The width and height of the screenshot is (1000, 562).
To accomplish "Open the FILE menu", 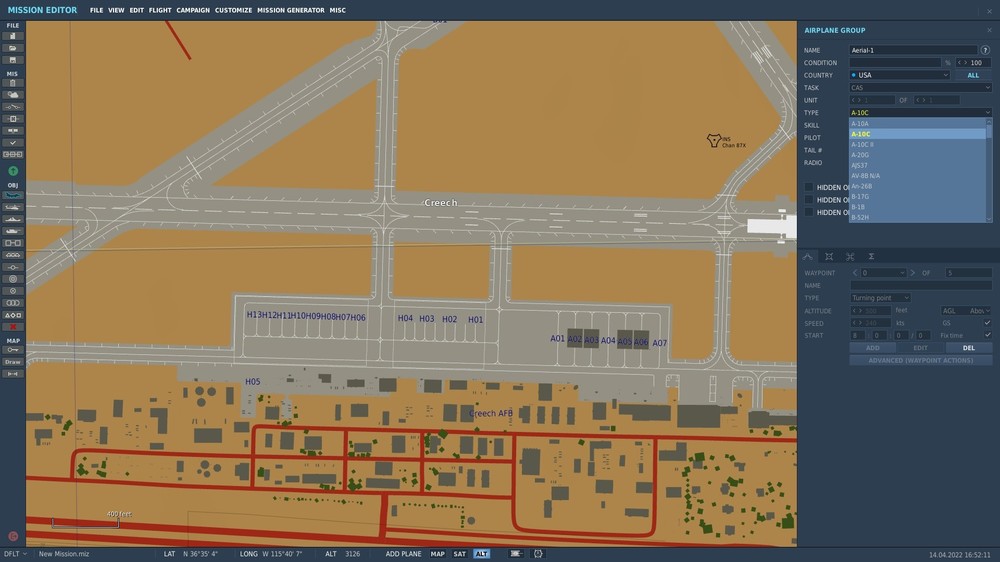I will 96,10.
